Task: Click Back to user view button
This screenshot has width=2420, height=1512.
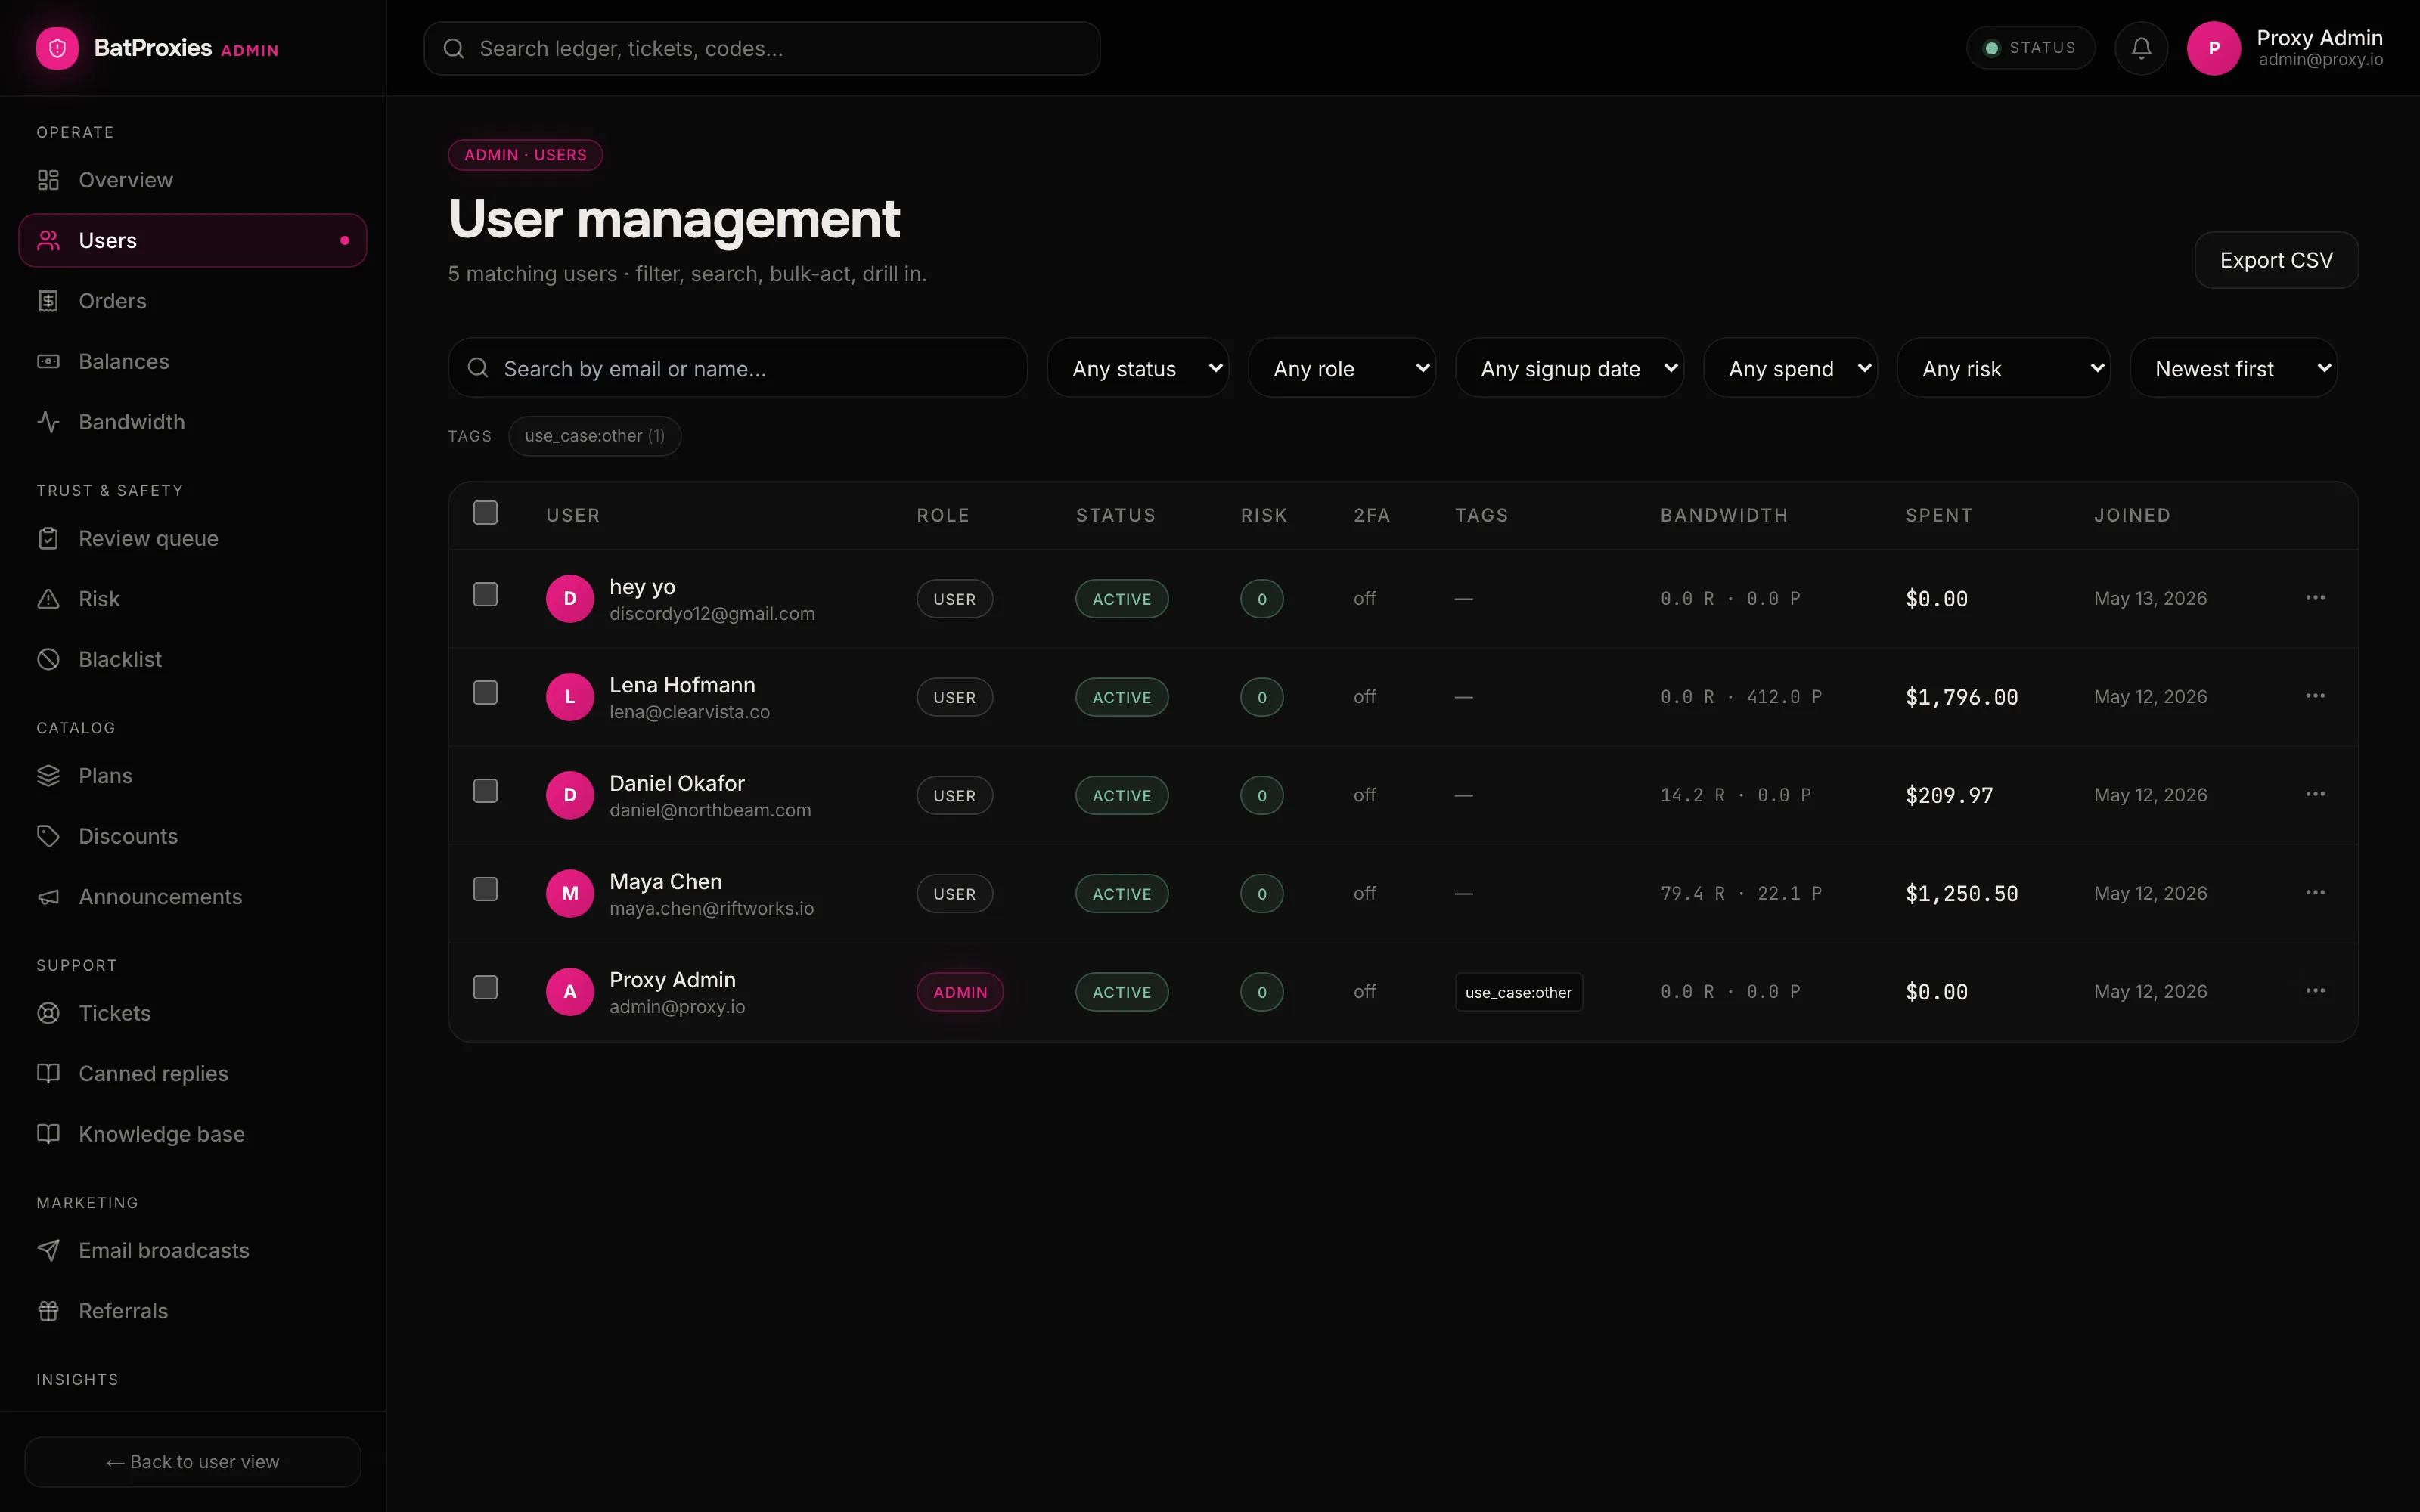Action: 192,1462
